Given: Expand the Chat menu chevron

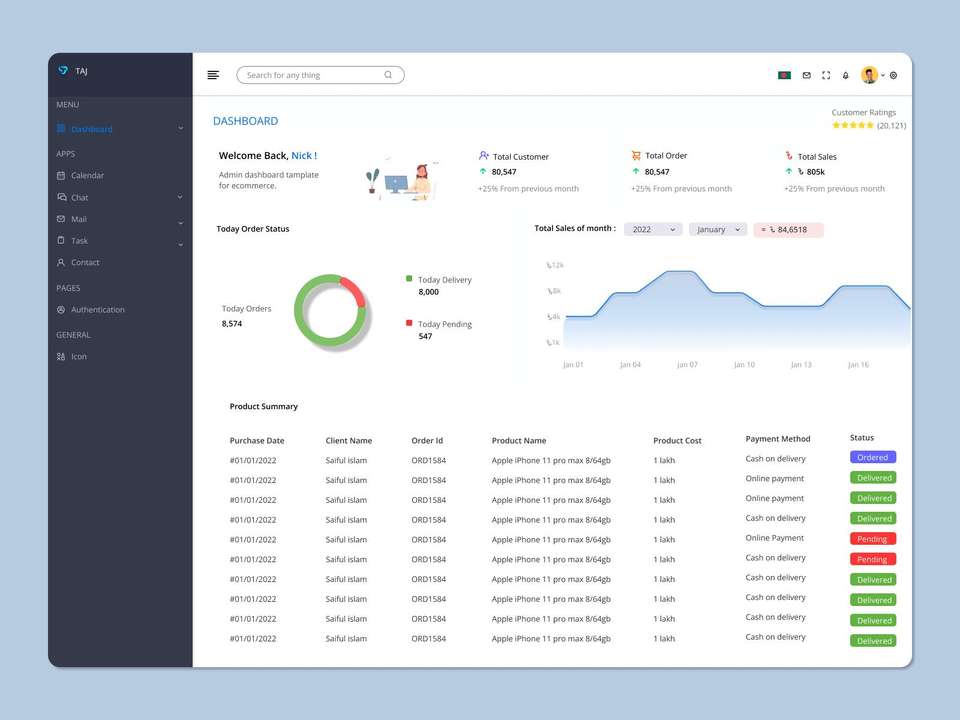Looking at the screenshot, I should (180, 197).
